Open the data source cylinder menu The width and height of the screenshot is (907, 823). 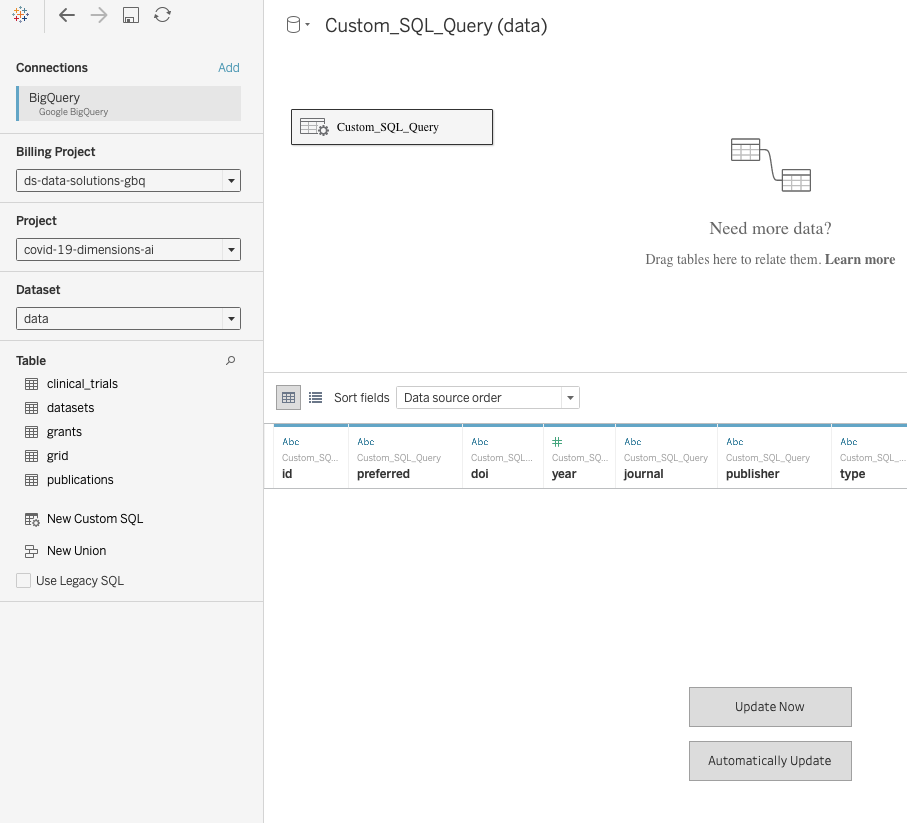298,25
